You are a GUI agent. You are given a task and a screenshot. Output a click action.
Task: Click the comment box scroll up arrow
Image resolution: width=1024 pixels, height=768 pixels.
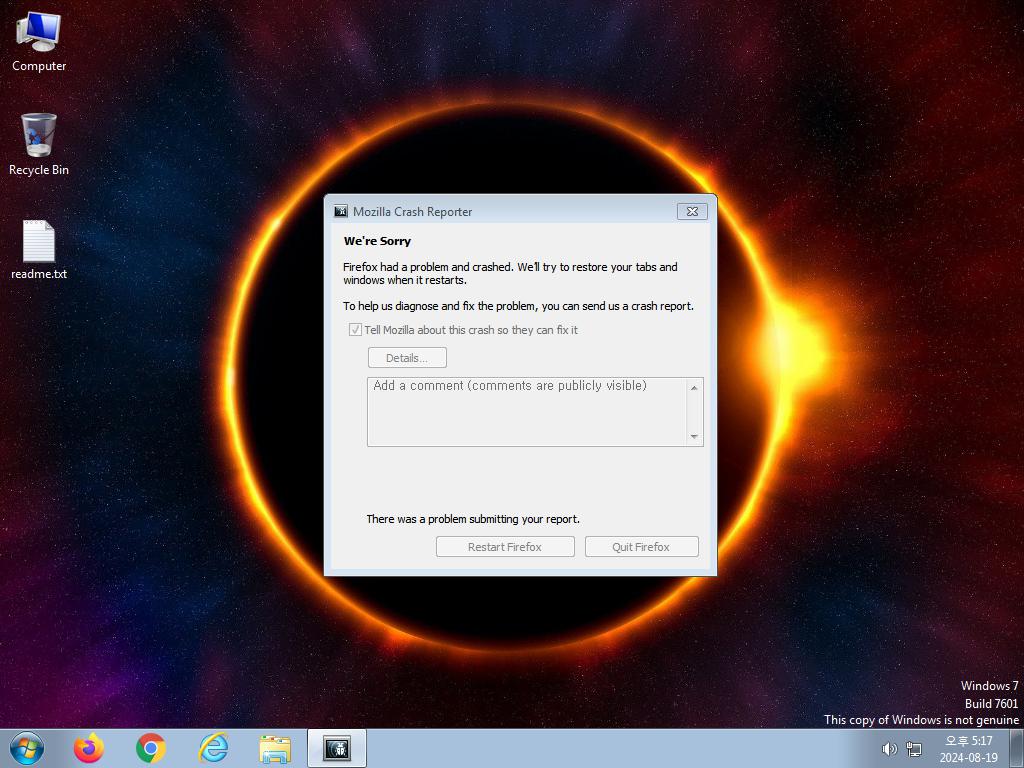point(694,388)
